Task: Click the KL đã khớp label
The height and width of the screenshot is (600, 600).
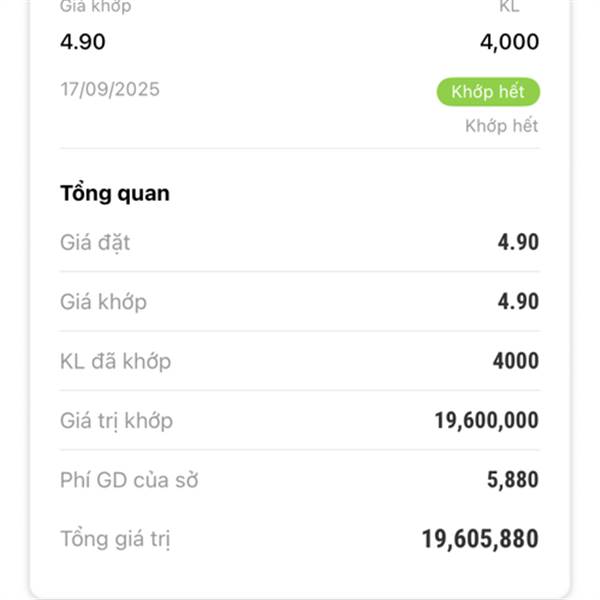Action: [x=116, y=361]
